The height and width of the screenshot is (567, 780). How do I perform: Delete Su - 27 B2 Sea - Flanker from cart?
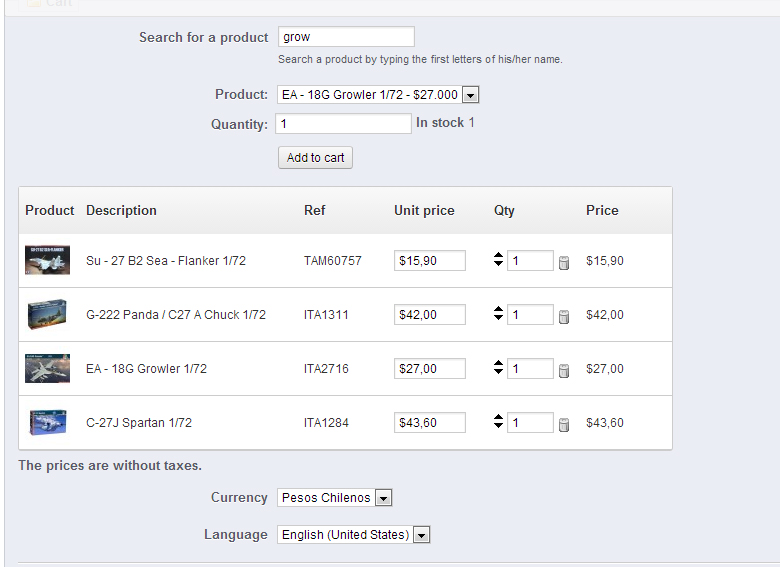[564, 262]
